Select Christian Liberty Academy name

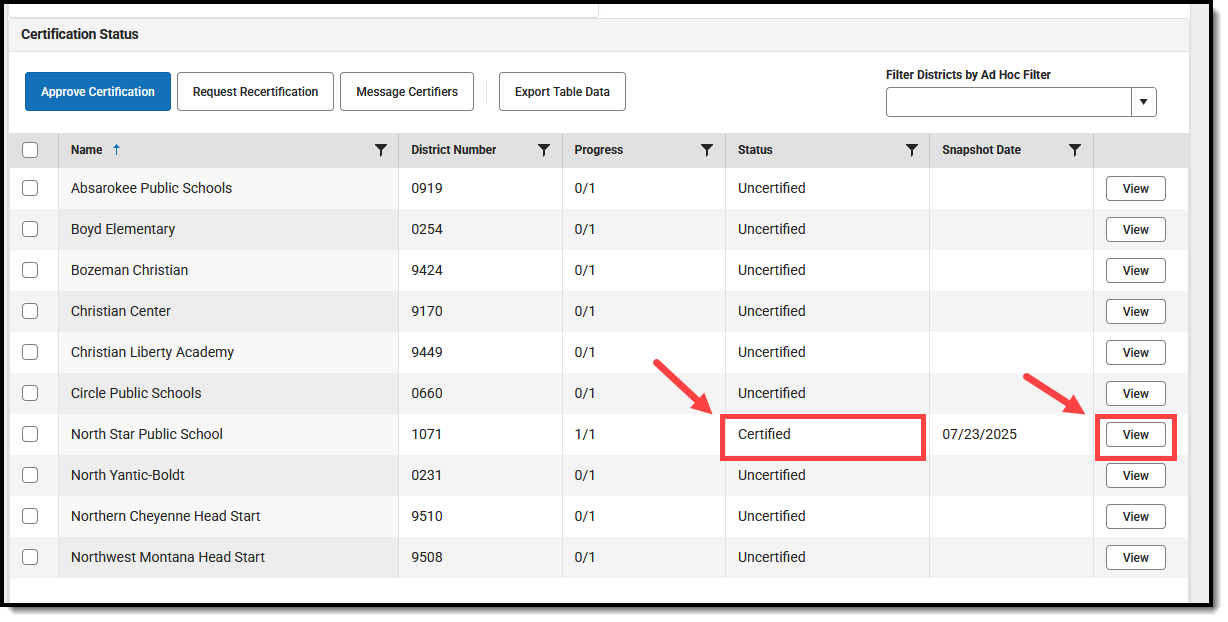pos(152,352)
